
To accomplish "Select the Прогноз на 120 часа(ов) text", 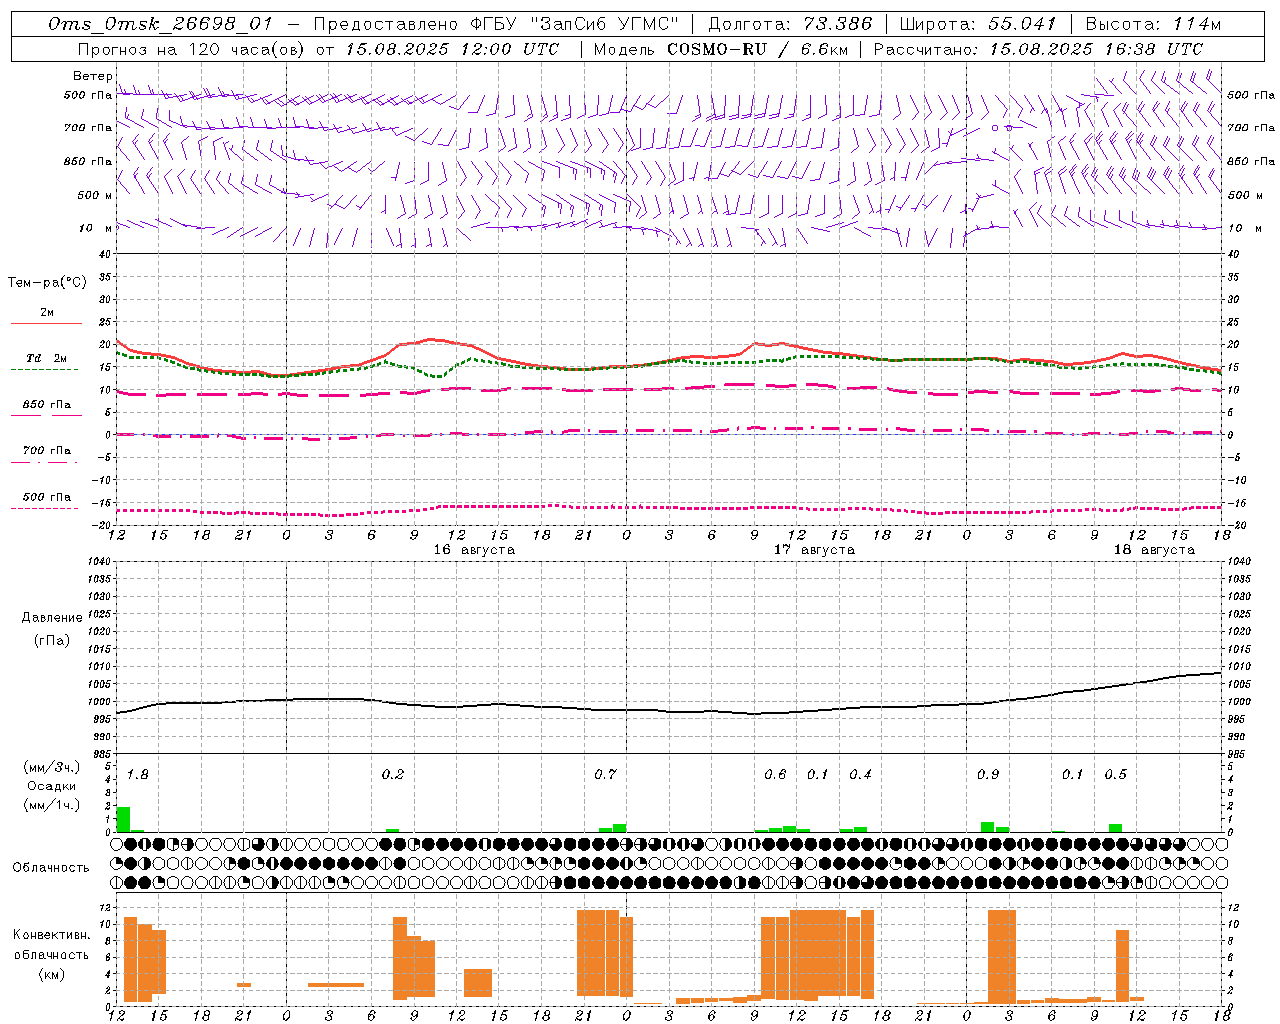I will click(193, 49).
